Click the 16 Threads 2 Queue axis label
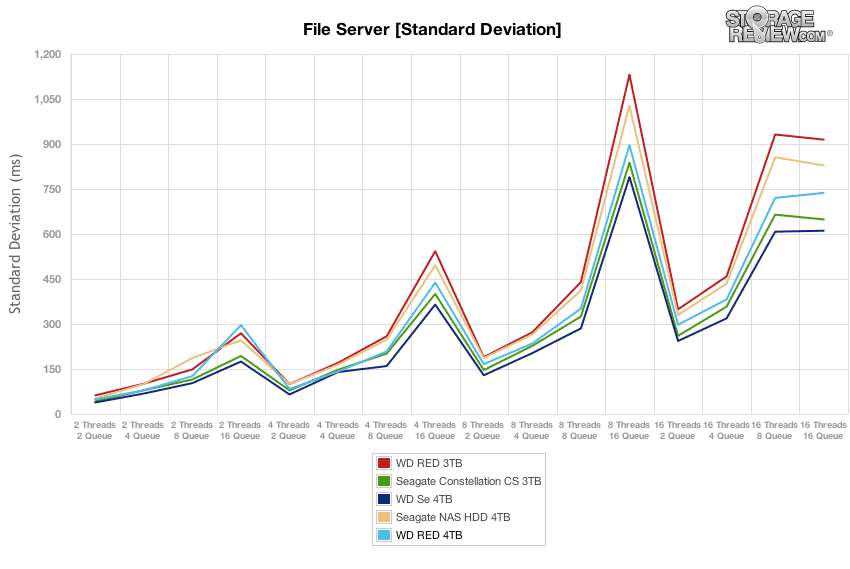Screen dimensions: 850x569 (x=677, y=430)
